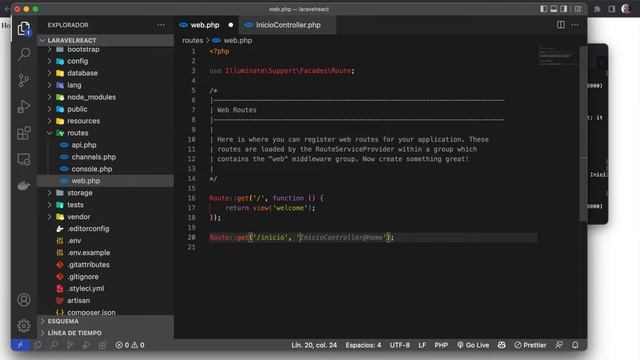Toggle secondary sidebar layout button
Image resolution: width=640 pixels, height=360 pixels.
click(x=564, y=9)
